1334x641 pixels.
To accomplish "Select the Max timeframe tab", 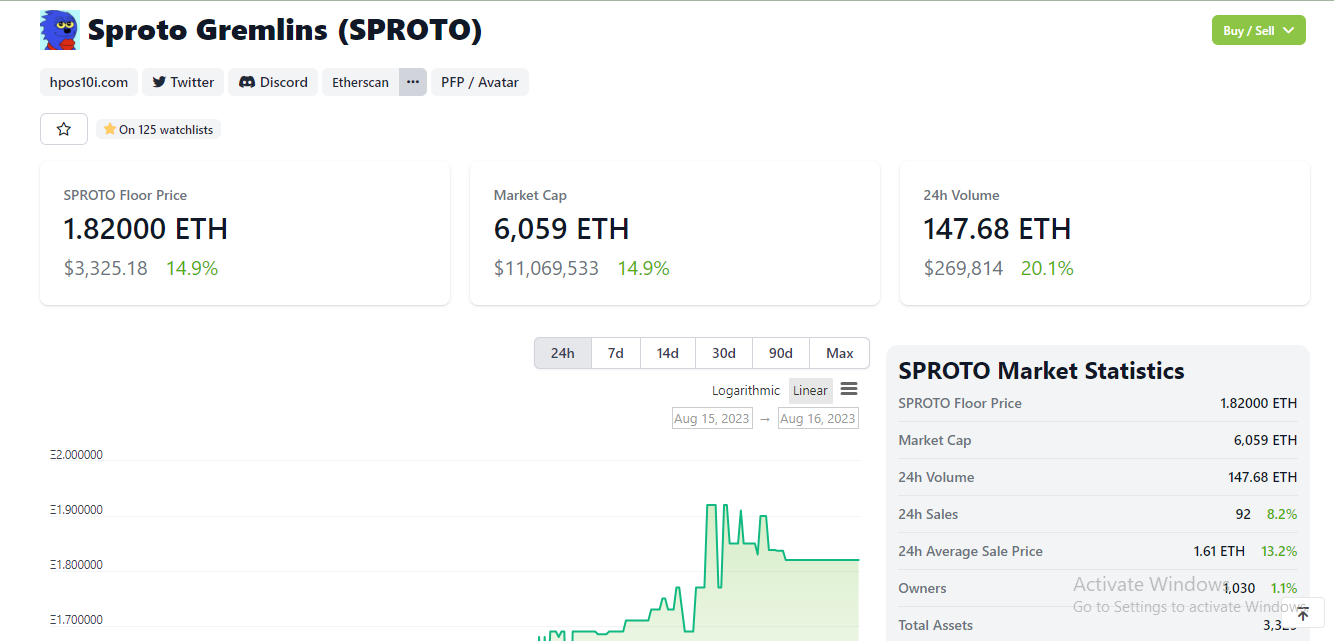I will [839, 352].
